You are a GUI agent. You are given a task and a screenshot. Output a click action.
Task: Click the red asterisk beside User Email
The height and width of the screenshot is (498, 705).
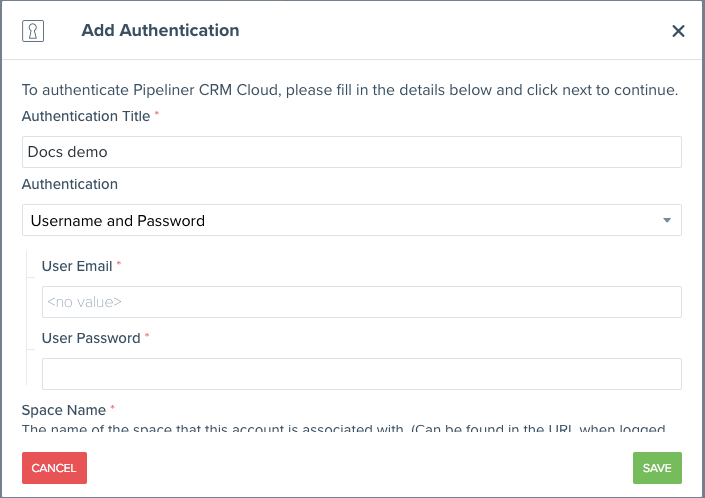coord(119,264)
